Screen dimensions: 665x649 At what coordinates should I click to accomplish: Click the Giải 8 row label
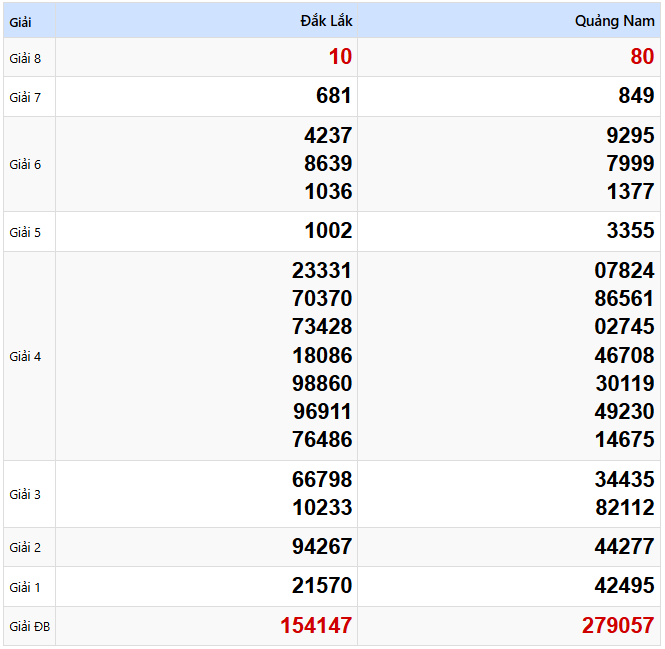tap(25, 58)
